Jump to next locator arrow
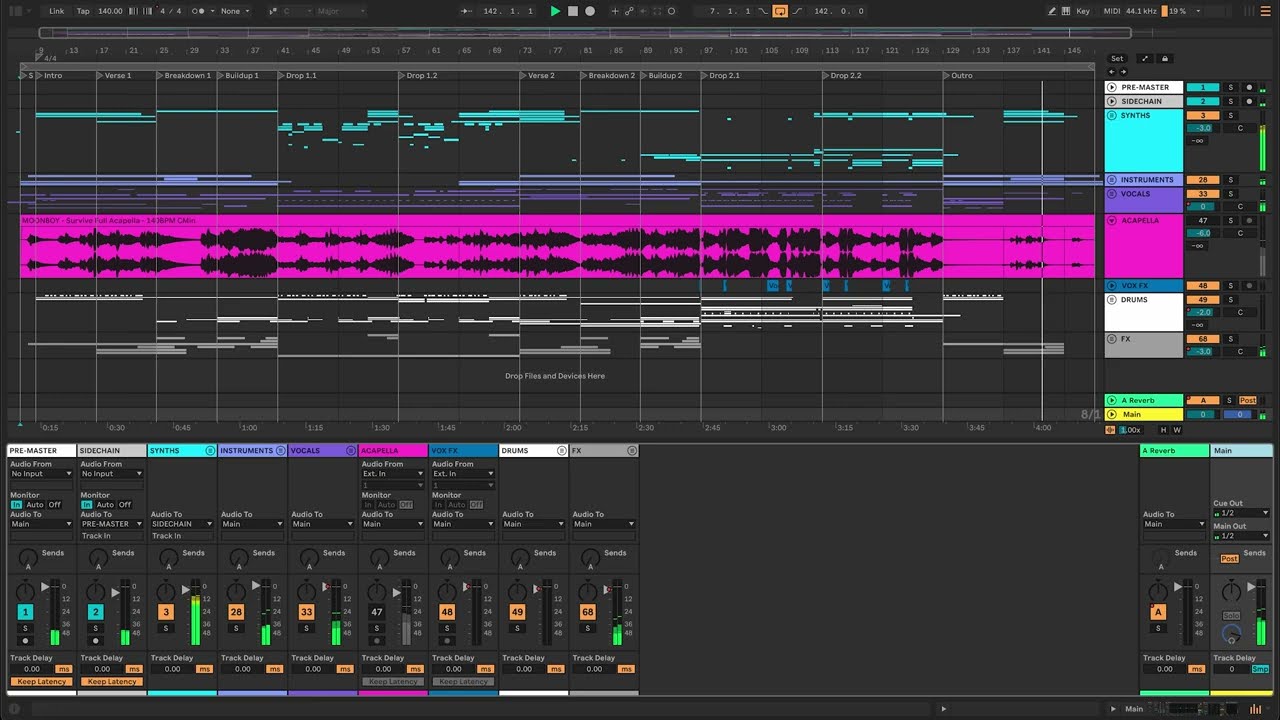 [x=1122, y=72]
